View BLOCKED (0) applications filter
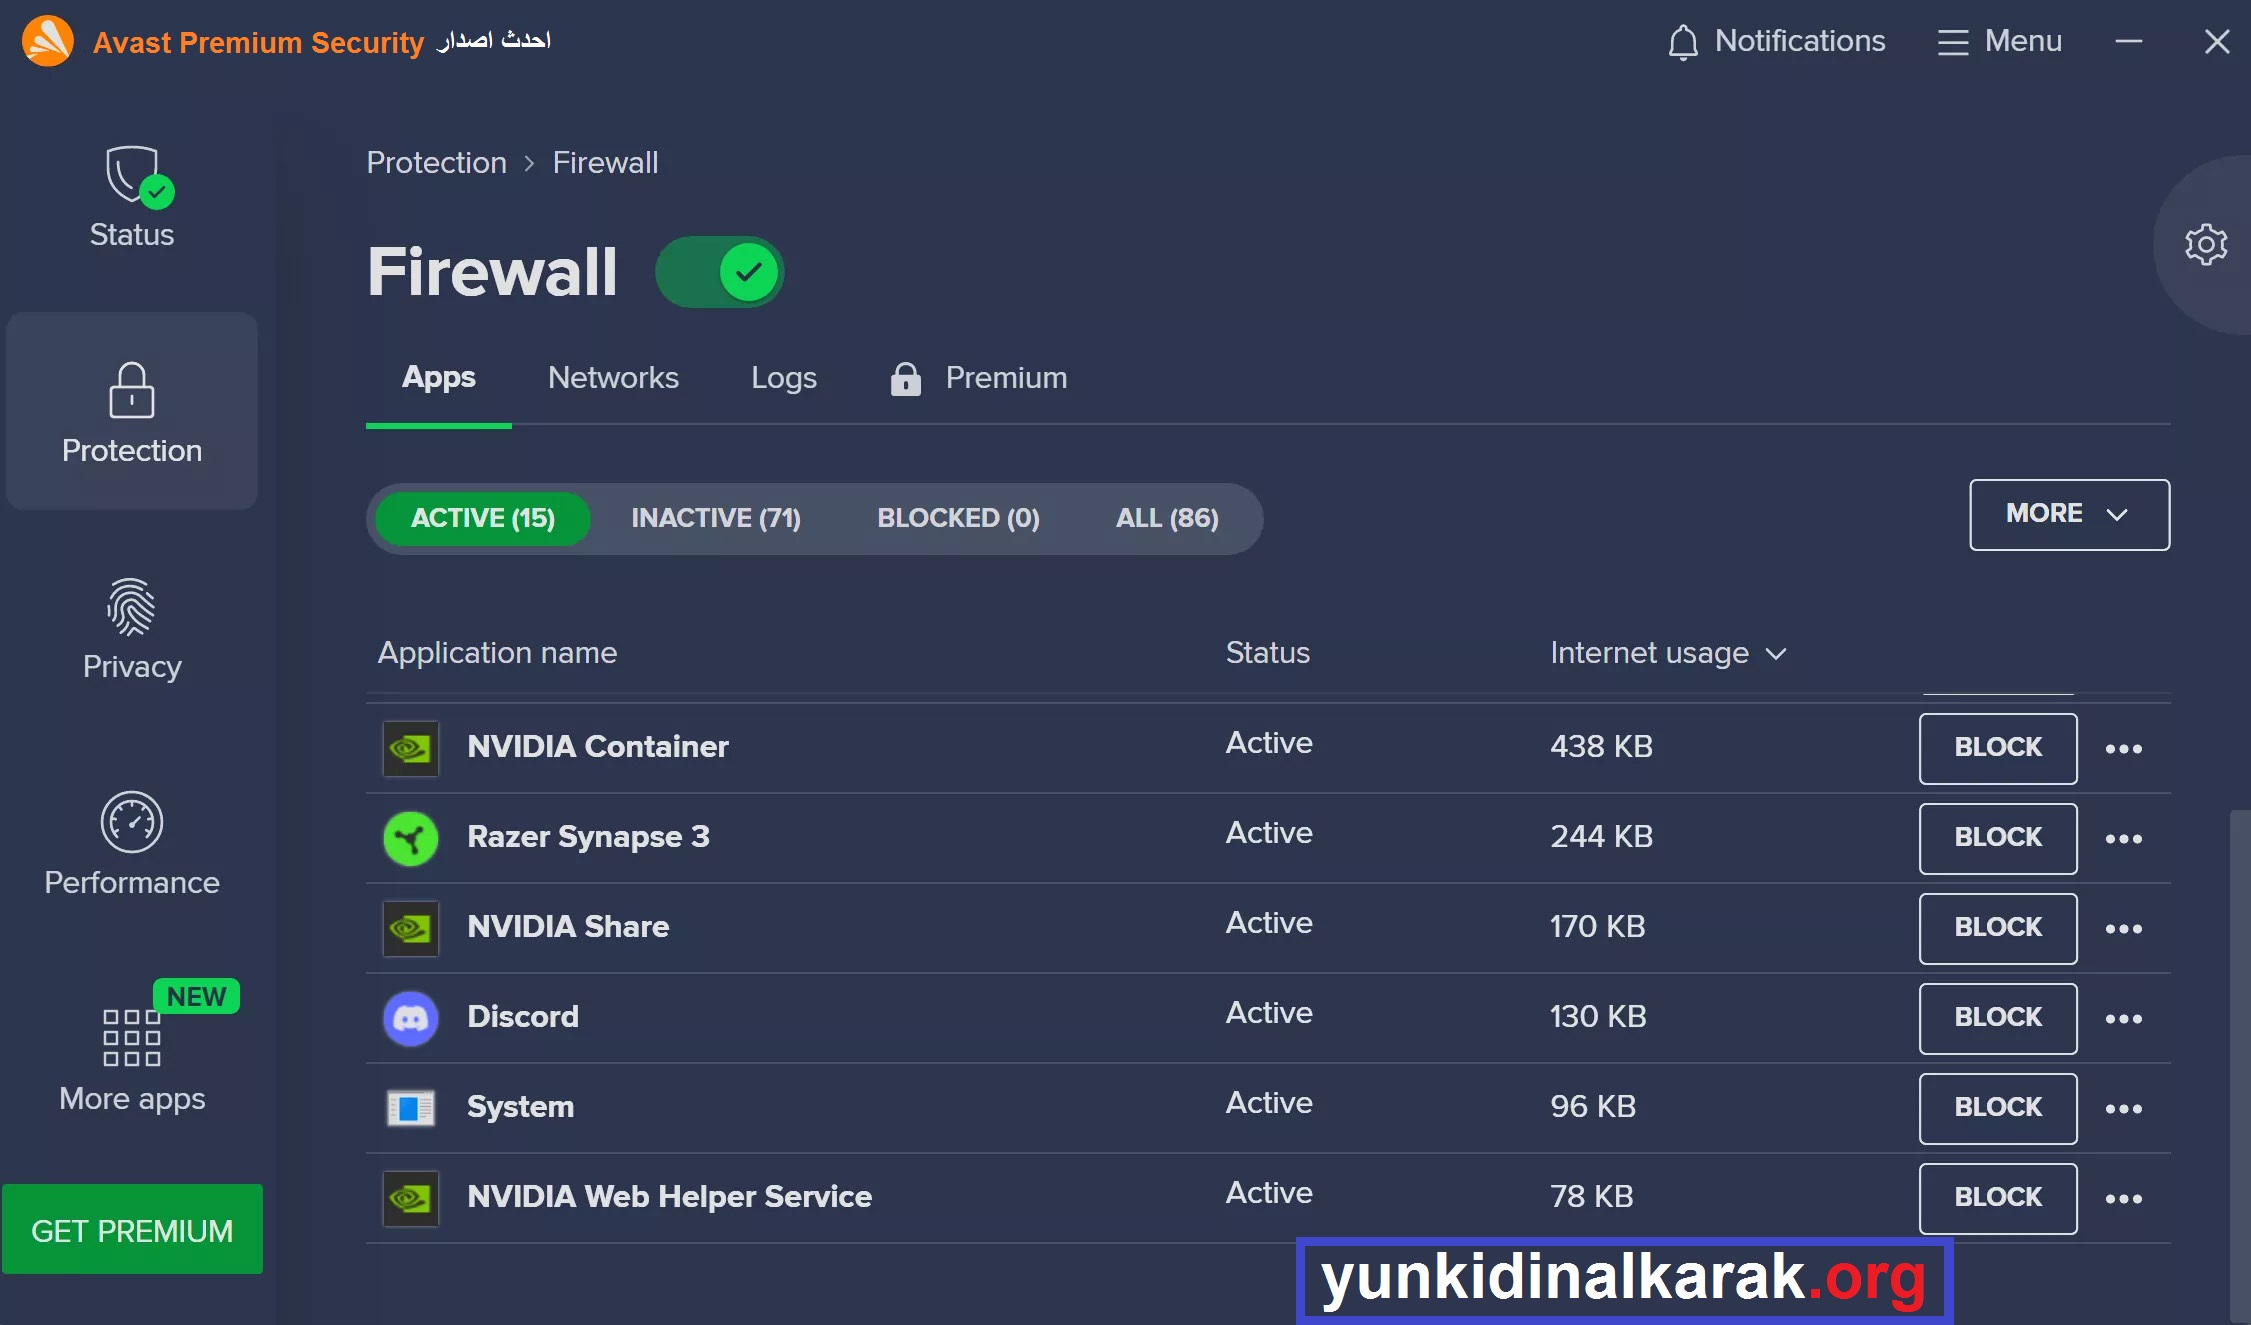 coord(958,517)
